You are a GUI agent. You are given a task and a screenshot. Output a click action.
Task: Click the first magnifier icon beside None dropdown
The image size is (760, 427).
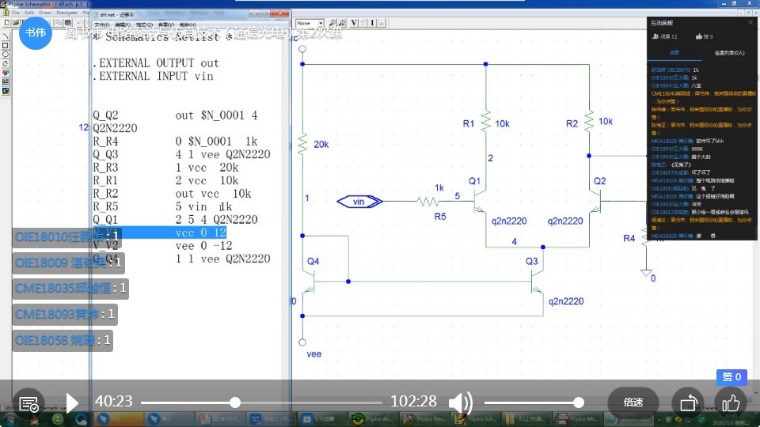pyautogui.click(x=332, y=23)
